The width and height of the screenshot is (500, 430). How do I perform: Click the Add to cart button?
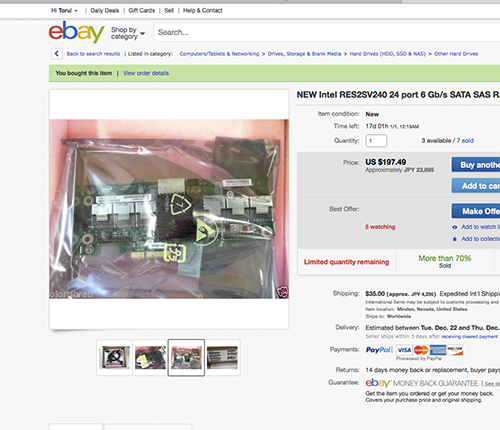pos(476,186)
